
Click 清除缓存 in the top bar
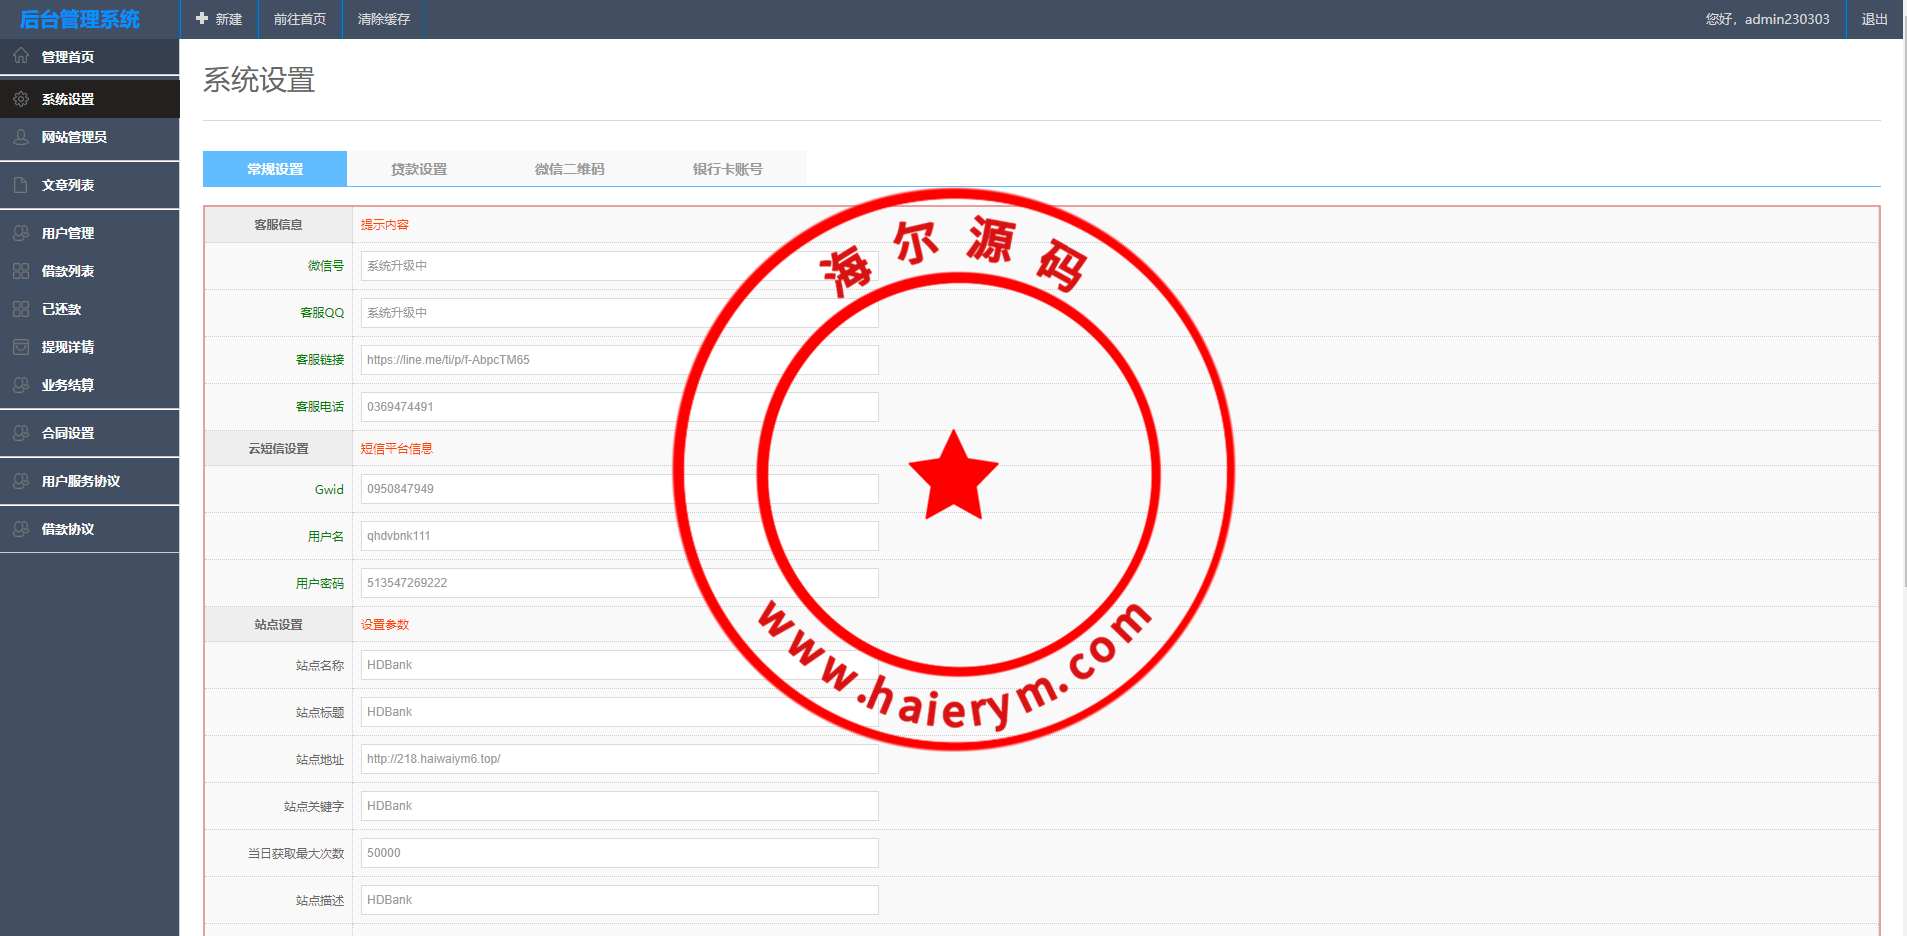[x=384, y=19]
